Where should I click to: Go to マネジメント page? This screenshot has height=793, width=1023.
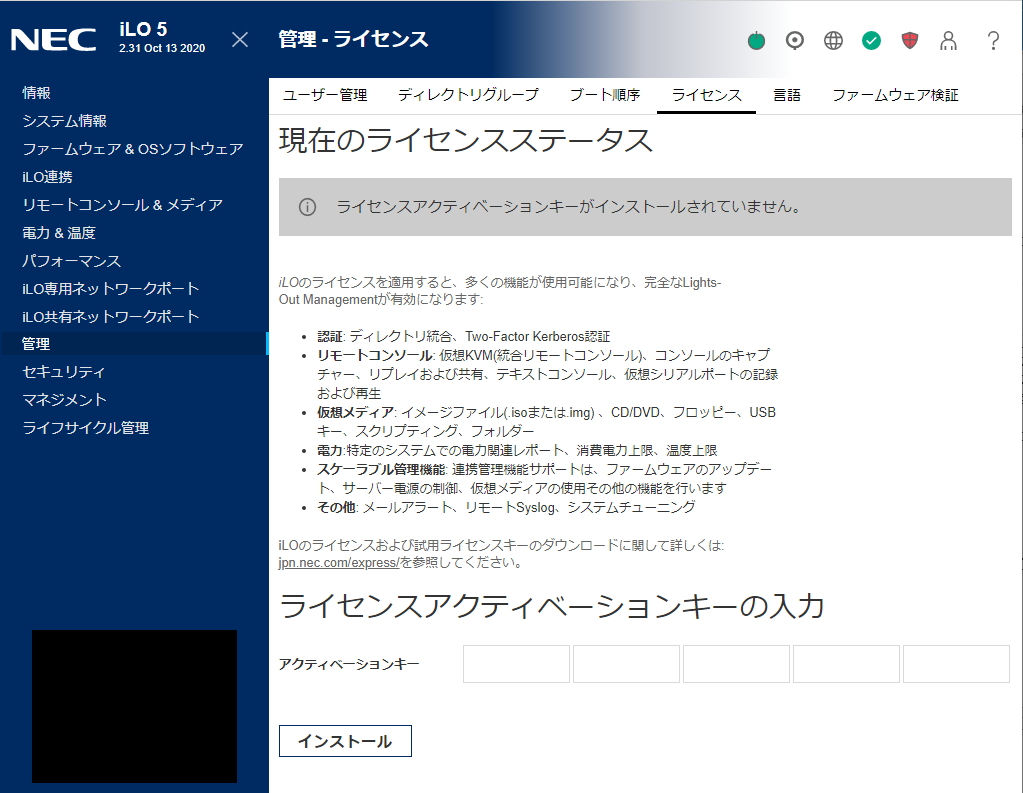[64, 399]
